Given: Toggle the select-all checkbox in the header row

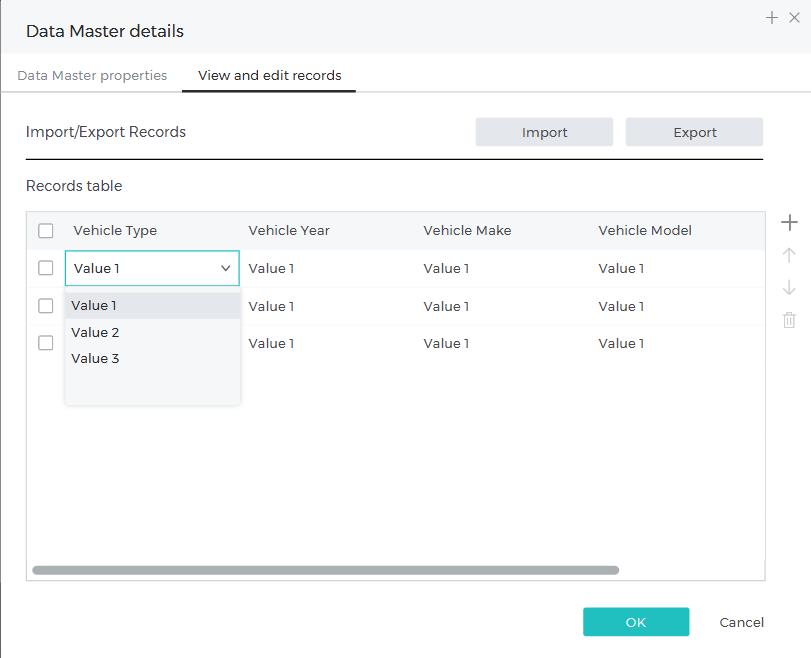Looking at the screenshot, I should coord(46,231).
